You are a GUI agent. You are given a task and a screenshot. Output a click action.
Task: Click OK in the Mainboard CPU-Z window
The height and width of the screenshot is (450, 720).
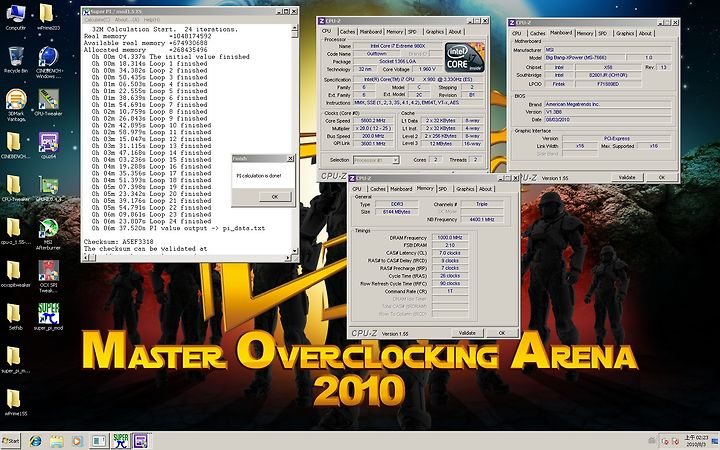point(661,177)
